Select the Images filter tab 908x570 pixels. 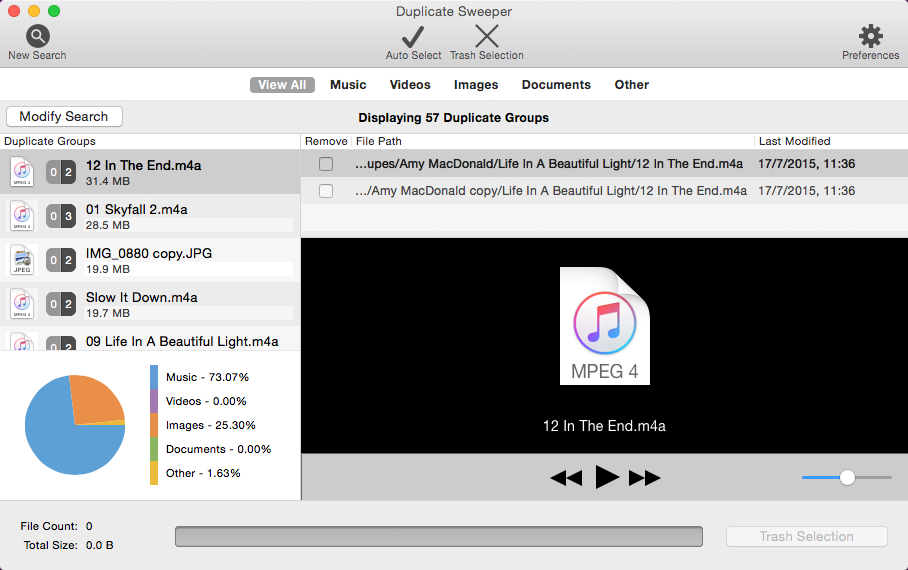pyautogui.click(x=476, y=85)
